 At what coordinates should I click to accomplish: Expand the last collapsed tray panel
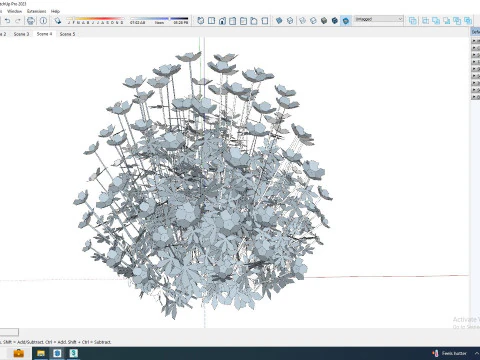pyautogui.click(x=475, y=97)
